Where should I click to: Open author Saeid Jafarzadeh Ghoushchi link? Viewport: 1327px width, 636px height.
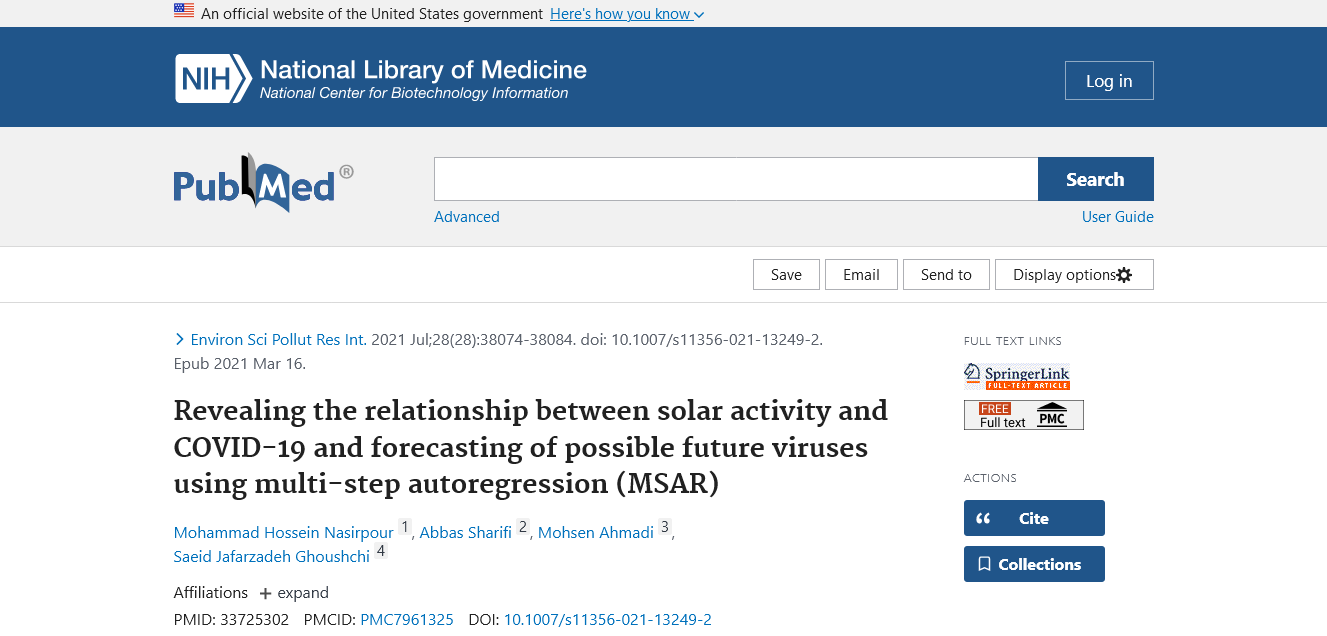[x=272, y=556]
